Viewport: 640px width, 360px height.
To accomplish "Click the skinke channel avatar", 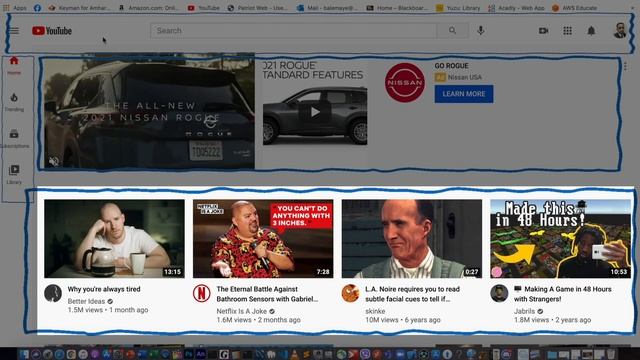I will [350, 293].
